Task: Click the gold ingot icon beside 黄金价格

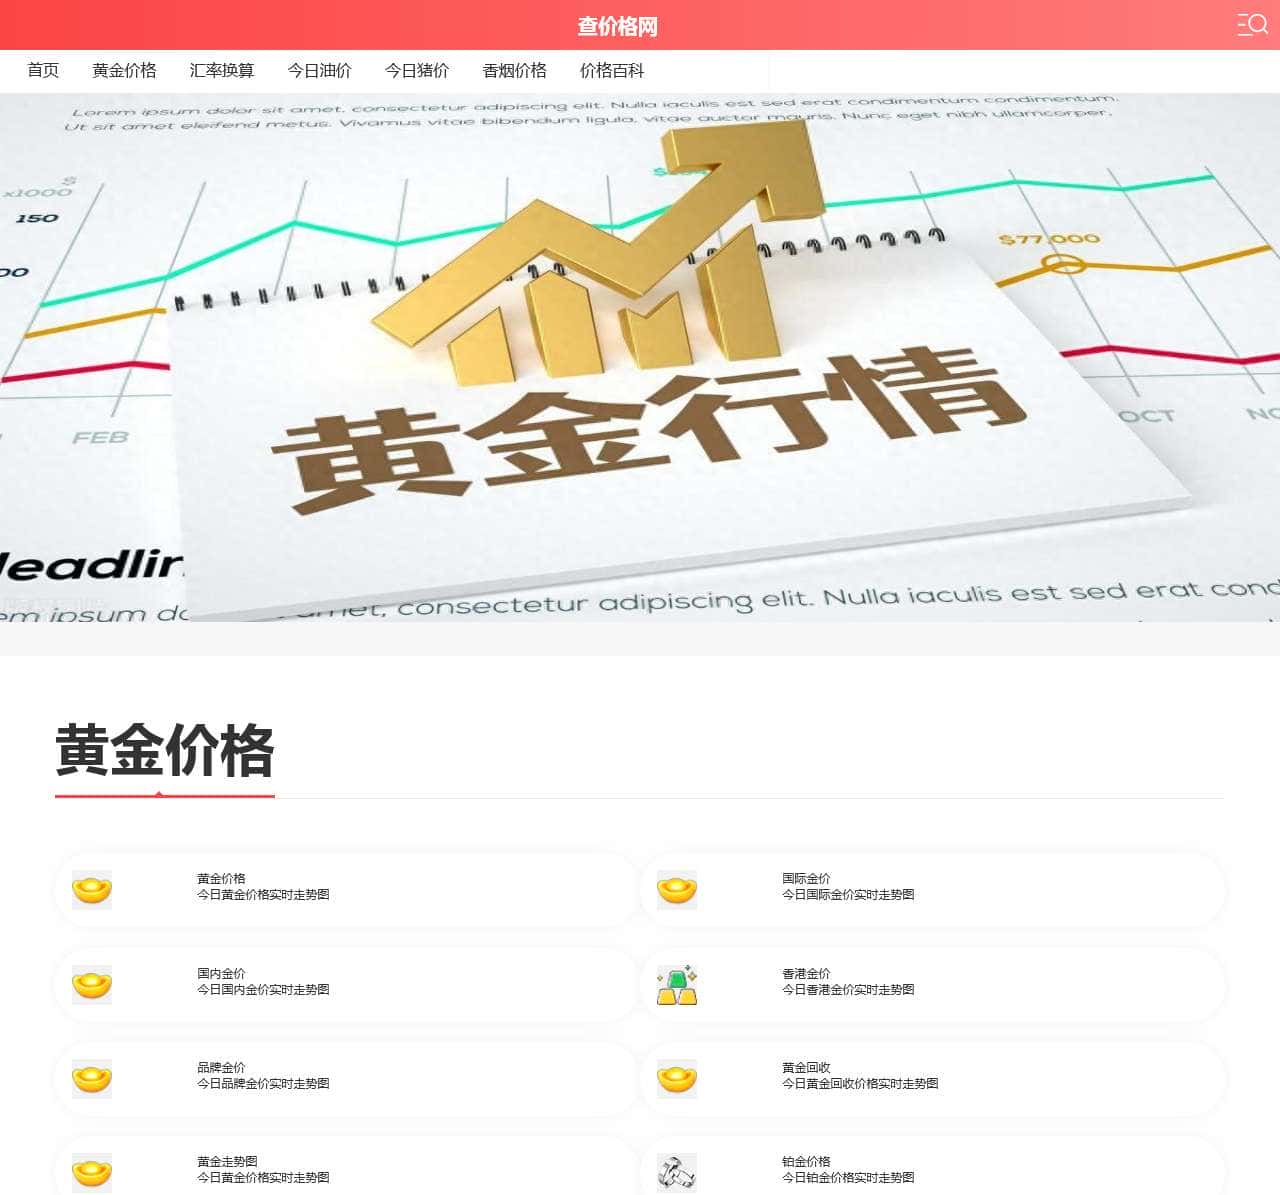Action: (x=91, y=890)
